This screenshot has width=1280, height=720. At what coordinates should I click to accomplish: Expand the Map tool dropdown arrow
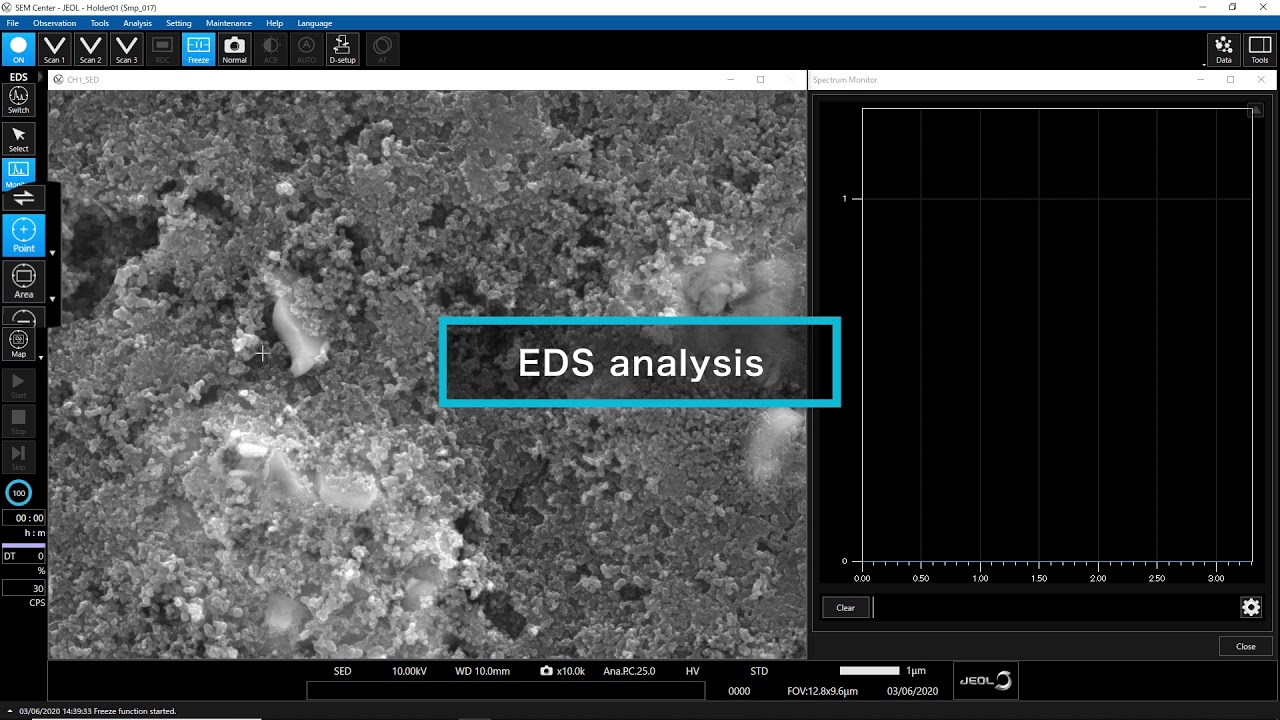tap(41, 357)
